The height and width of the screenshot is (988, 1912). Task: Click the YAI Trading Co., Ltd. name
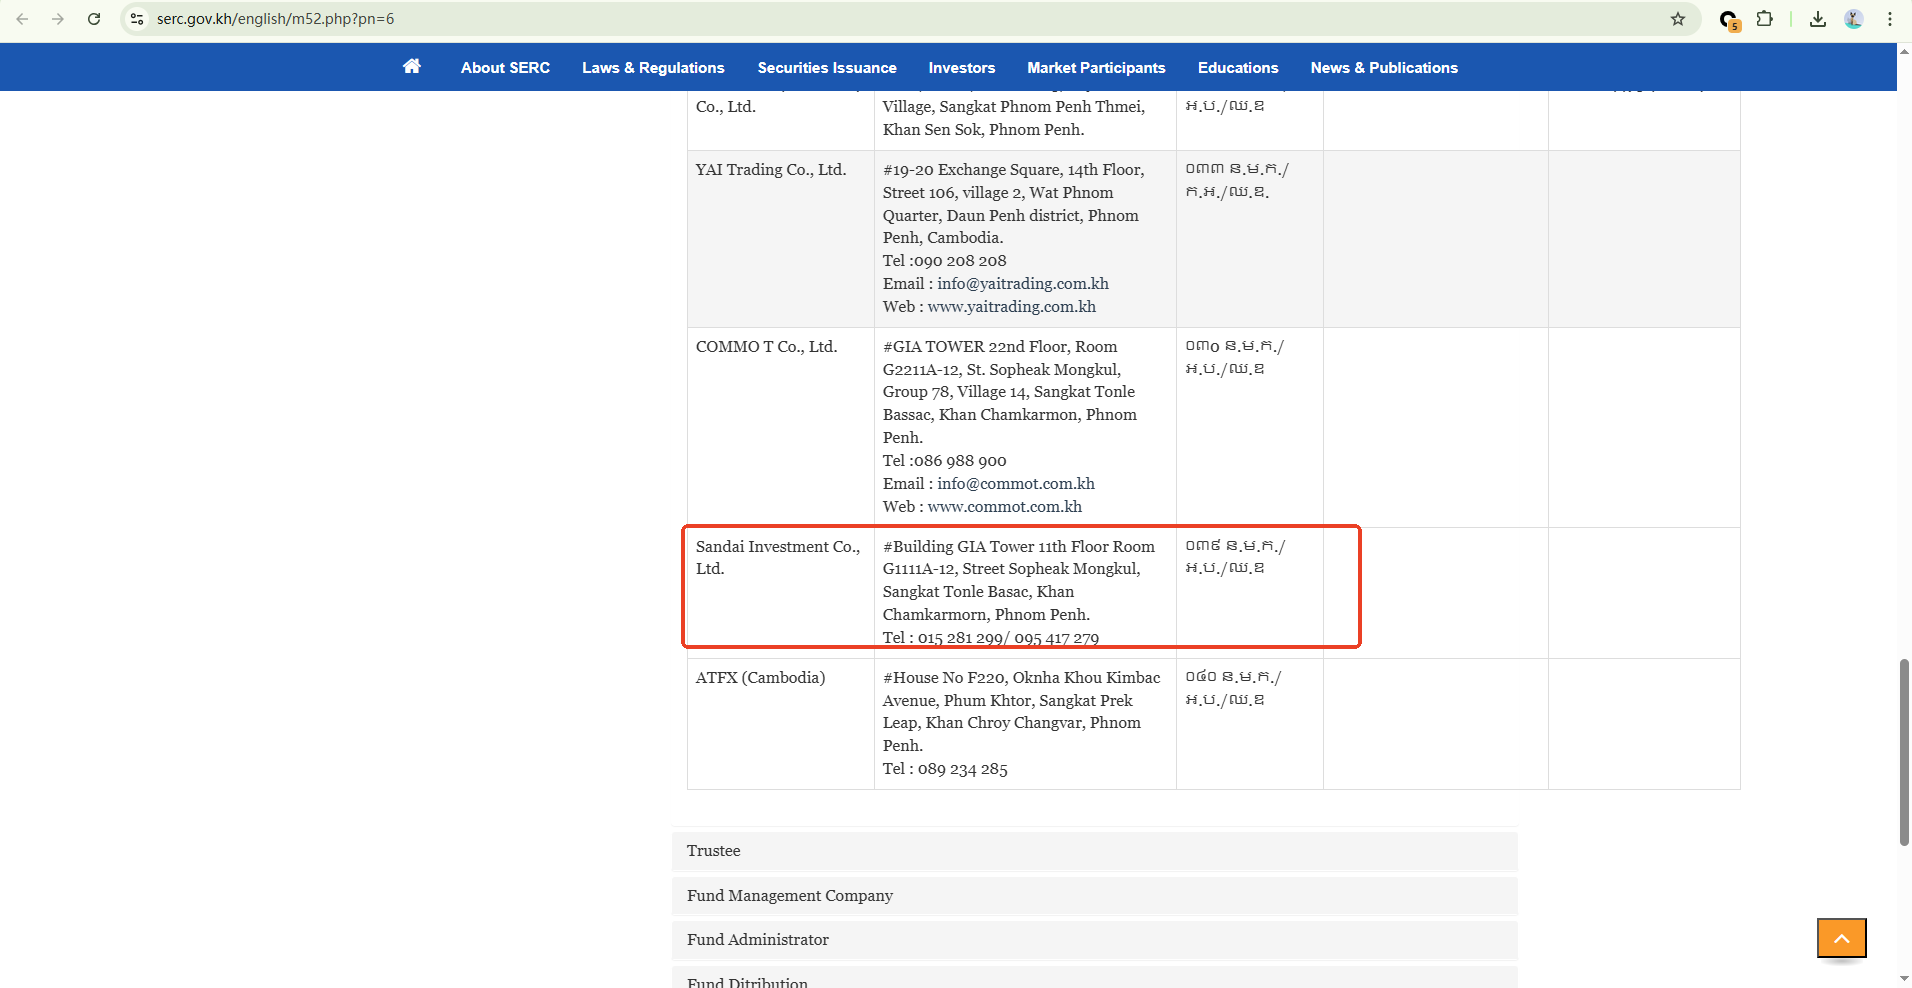(x=771, y=170)
